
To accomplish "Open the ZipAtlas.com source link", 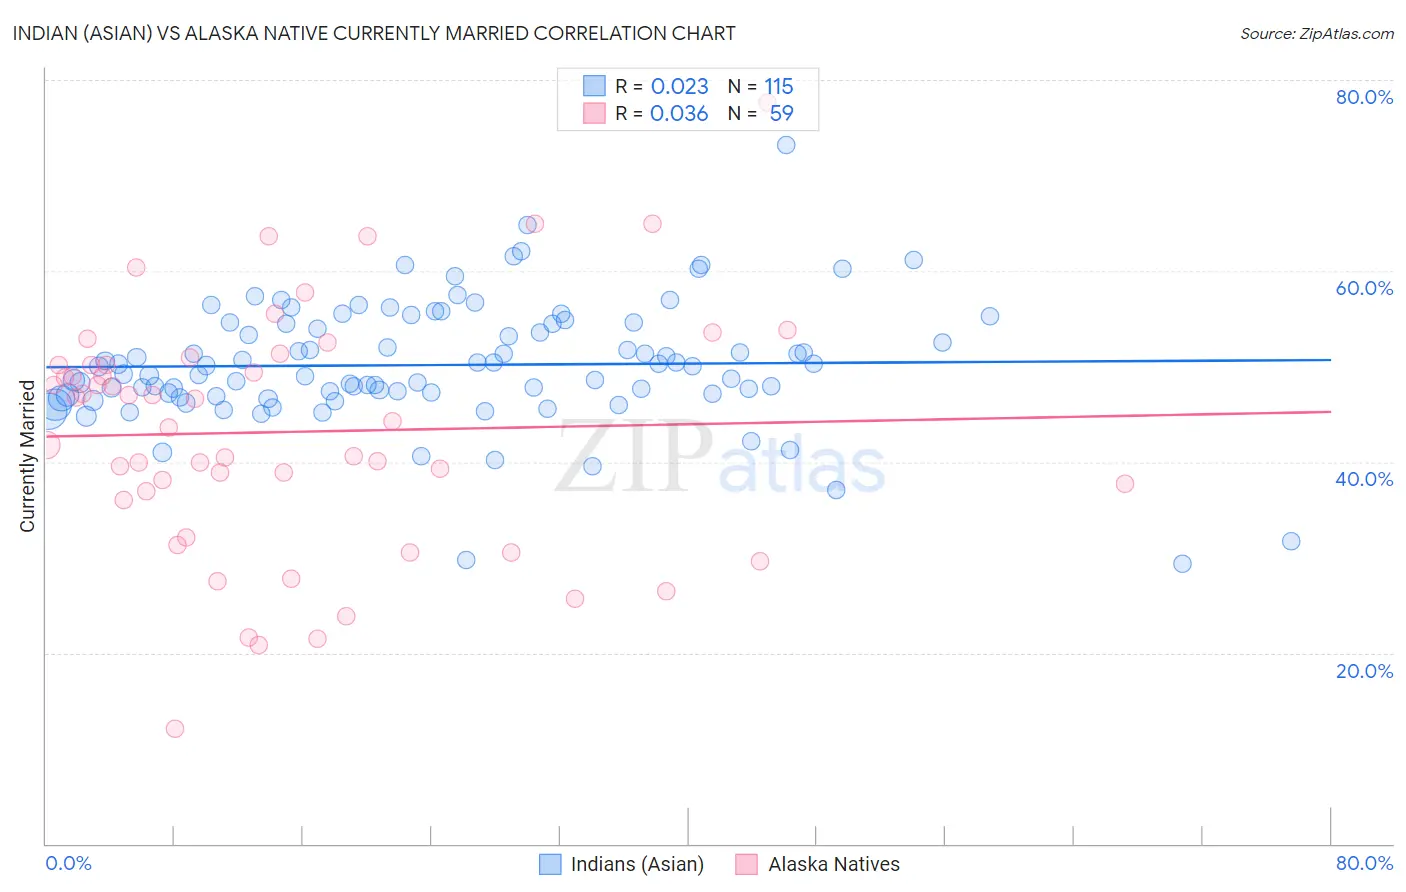I will (x=1317, y=33).
